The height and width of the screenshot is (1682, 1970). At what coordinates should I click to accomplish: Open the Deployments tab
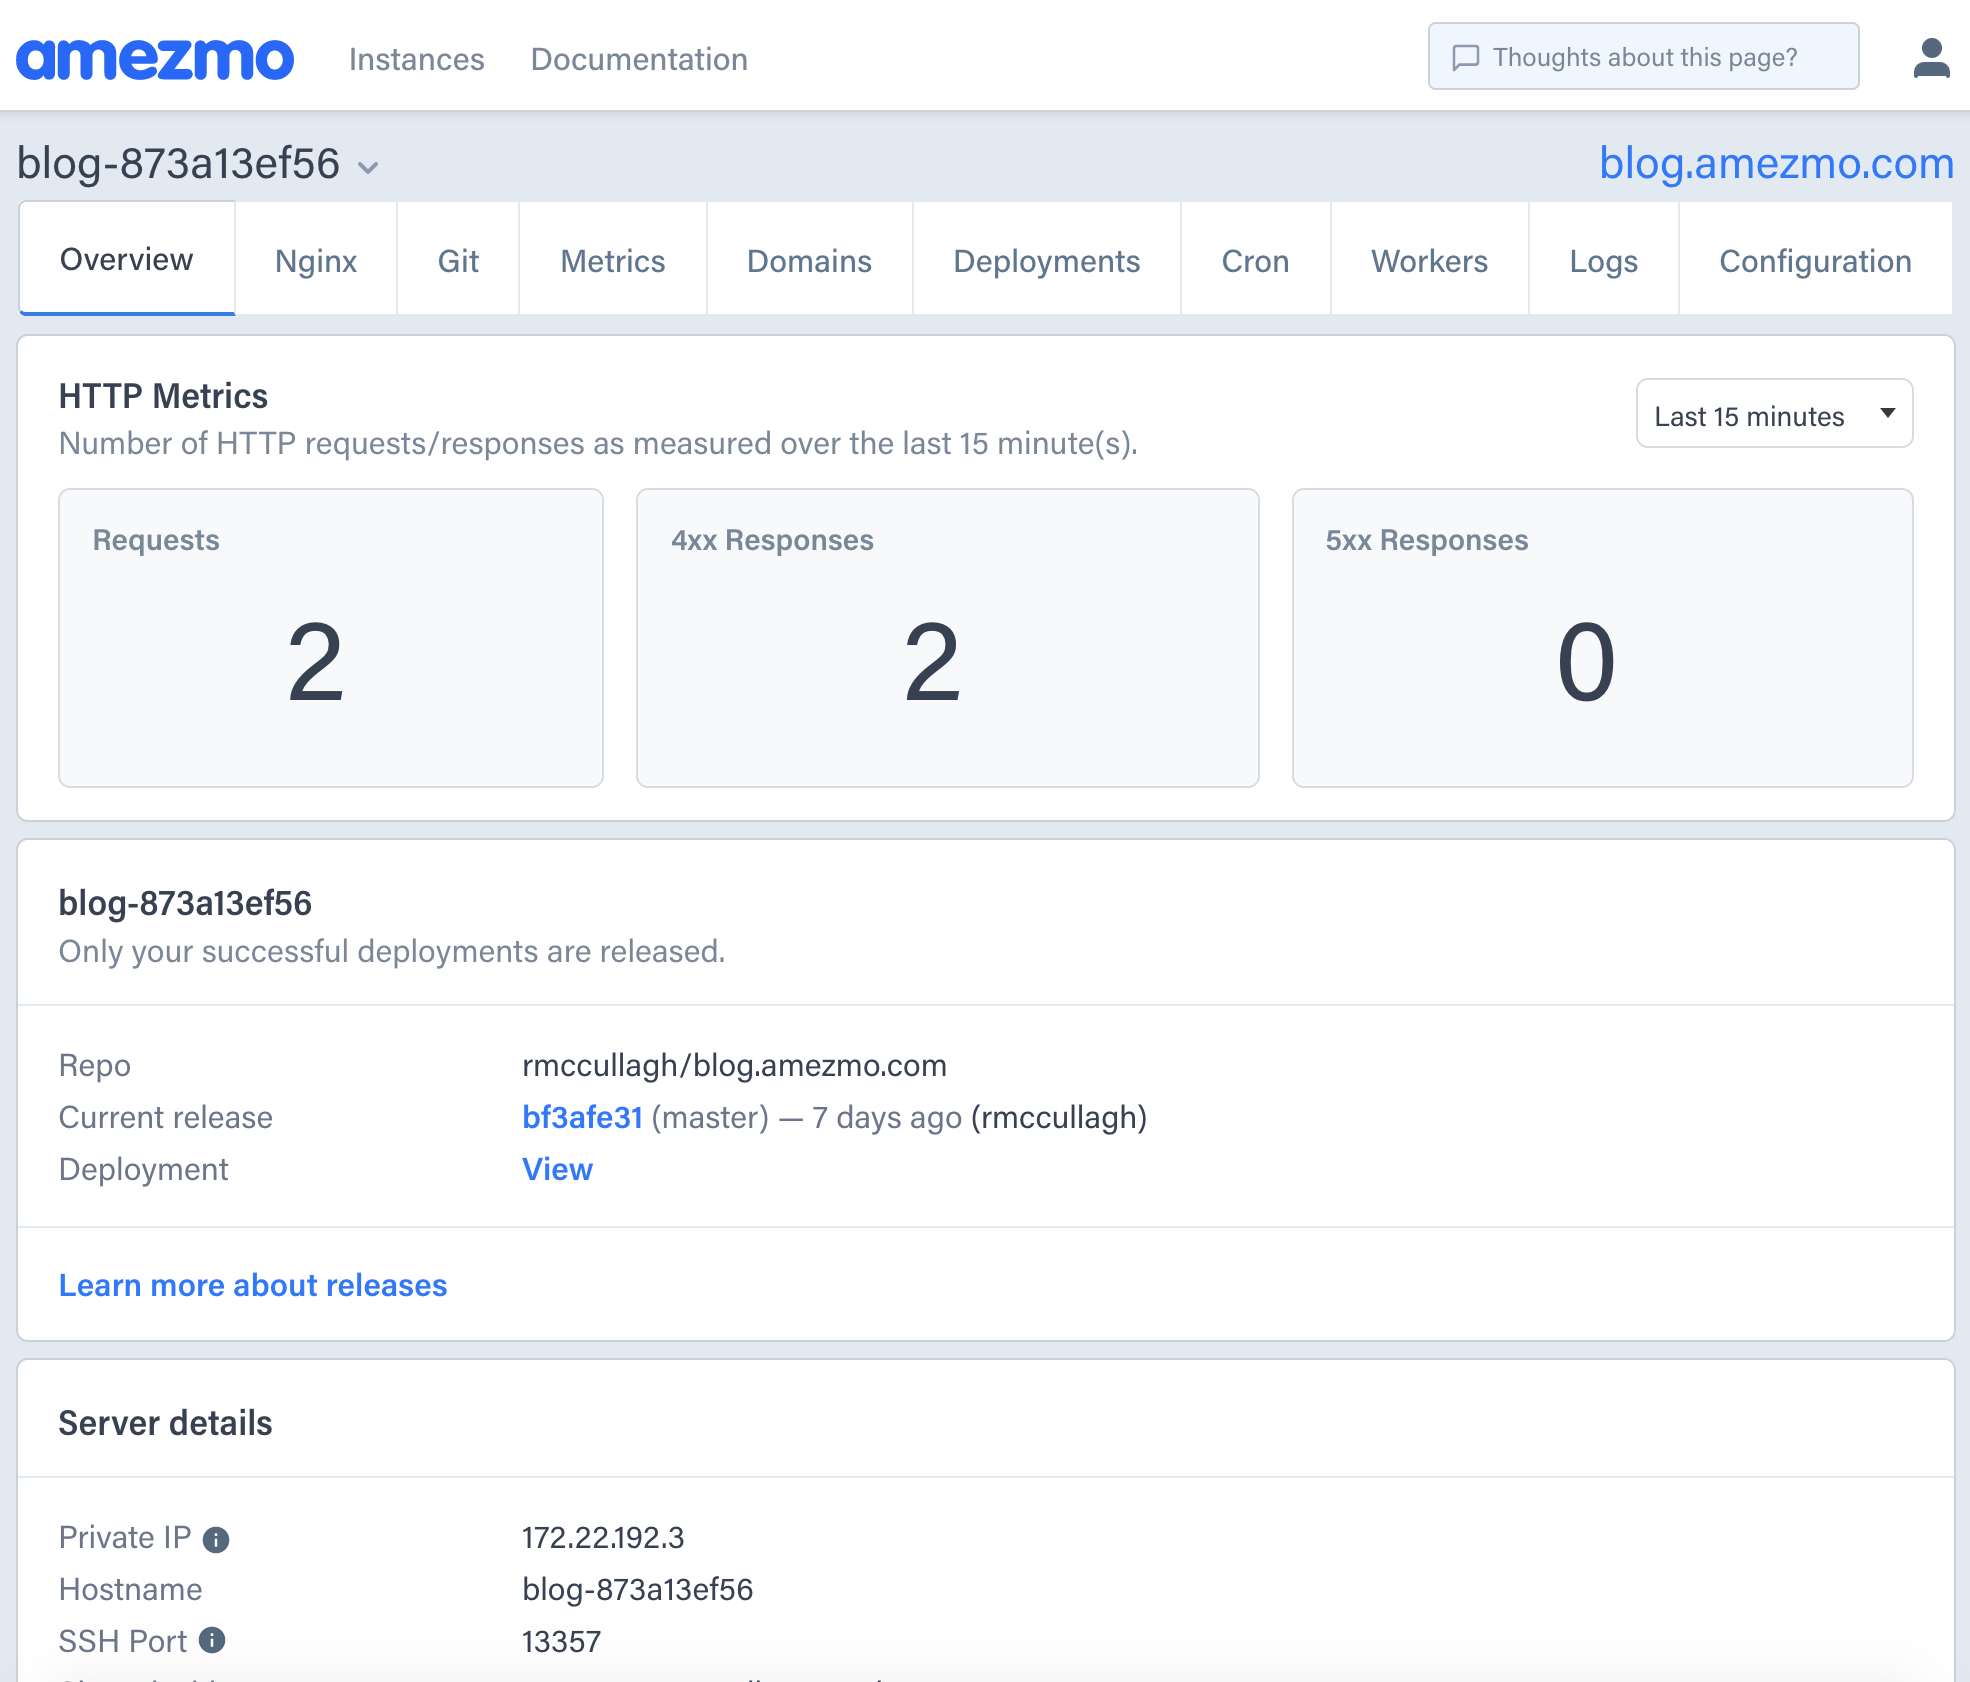(1046, 261)
